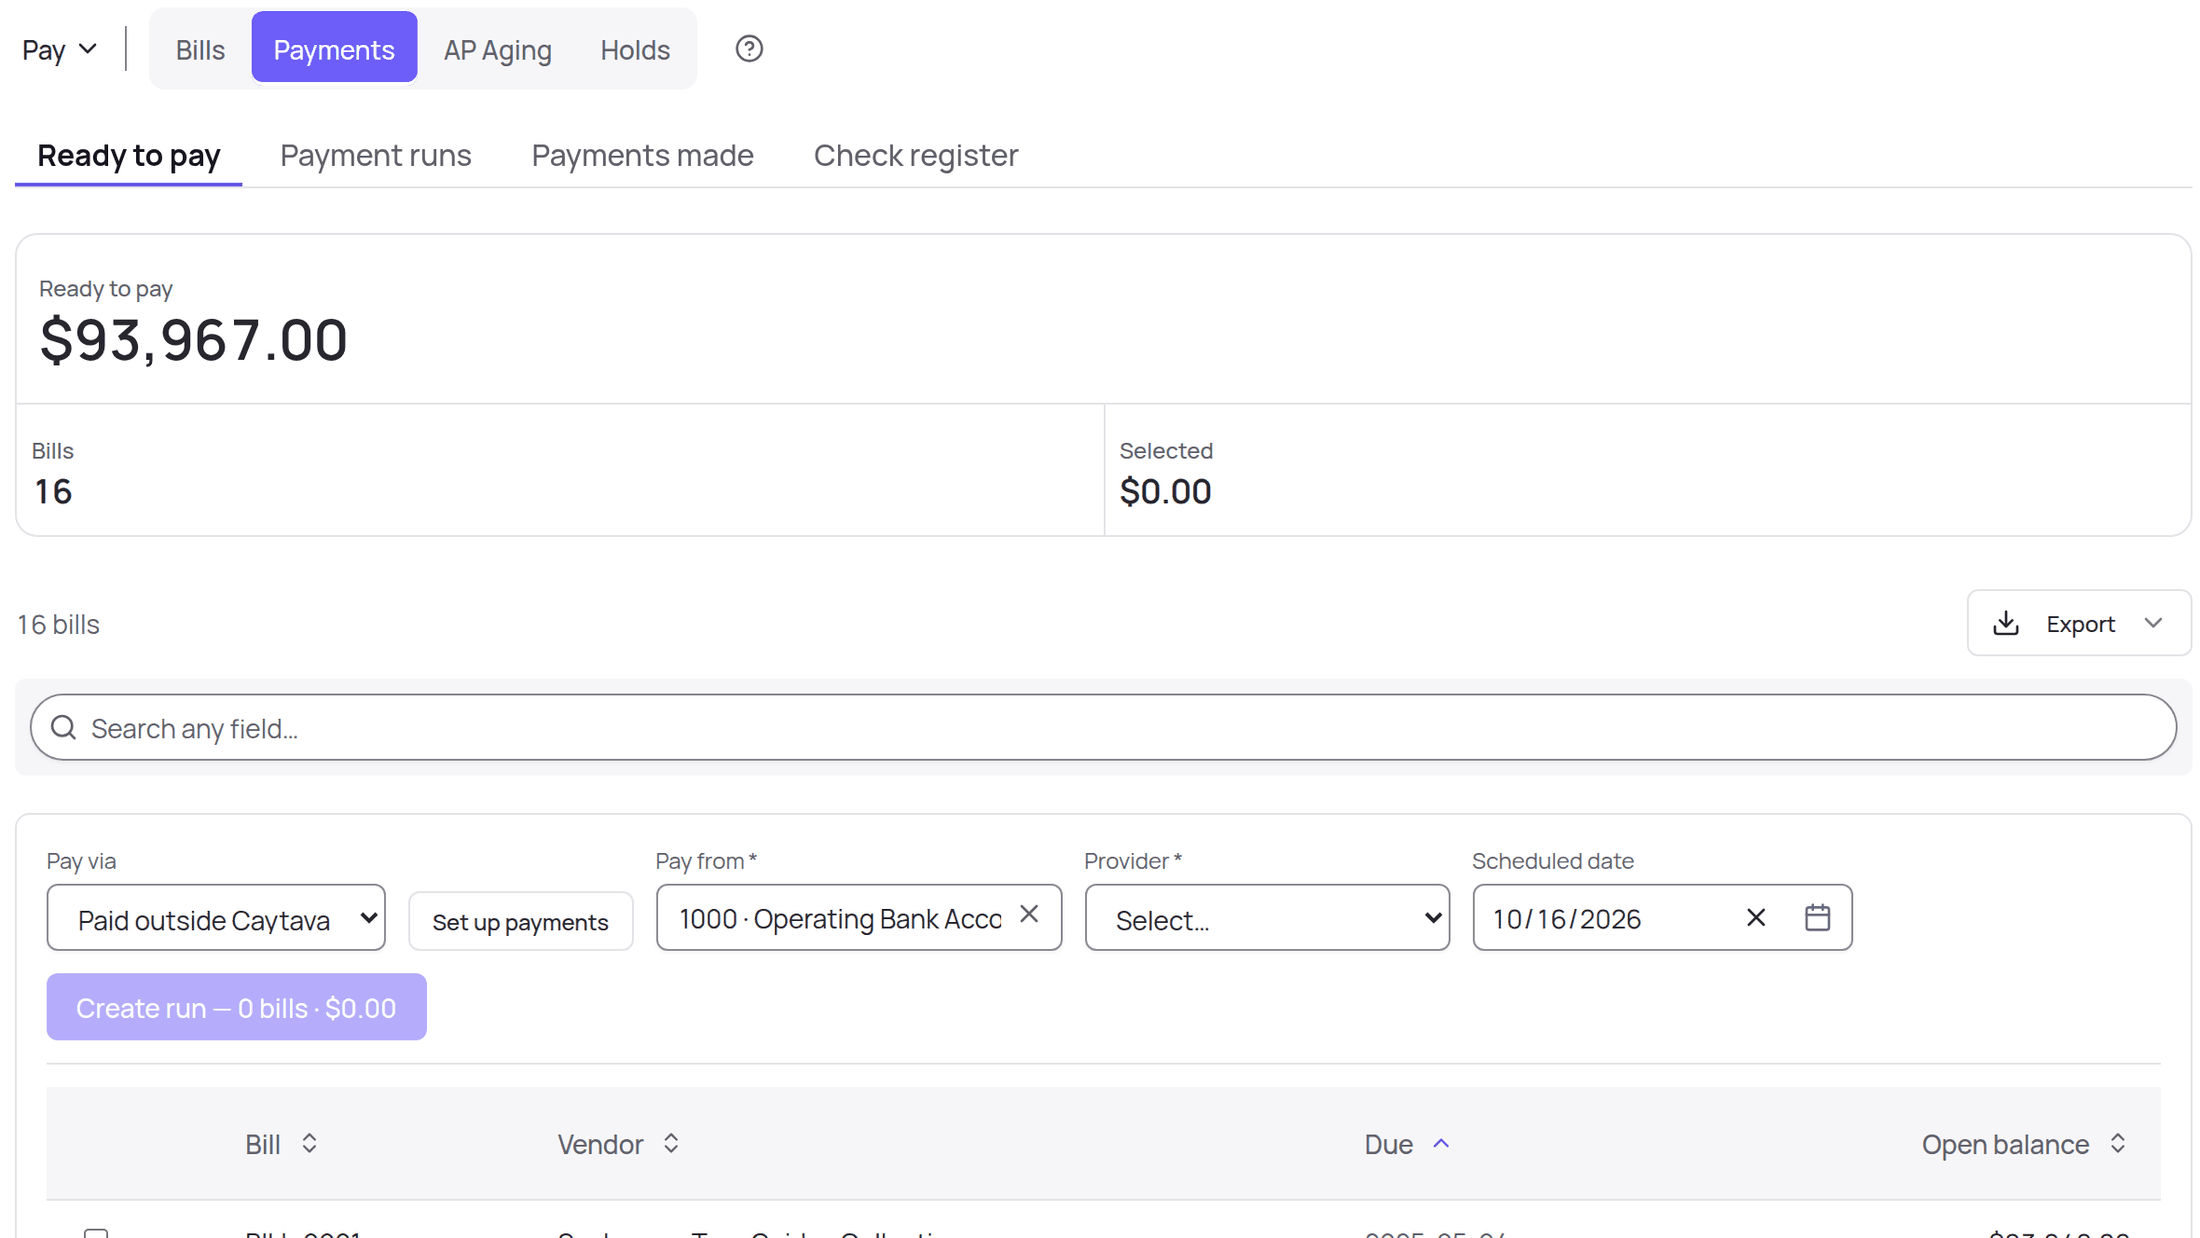This screenshot has height=1238, width=2200.
Task: Expand the Export options chevron
Action: click(2153, 623)
